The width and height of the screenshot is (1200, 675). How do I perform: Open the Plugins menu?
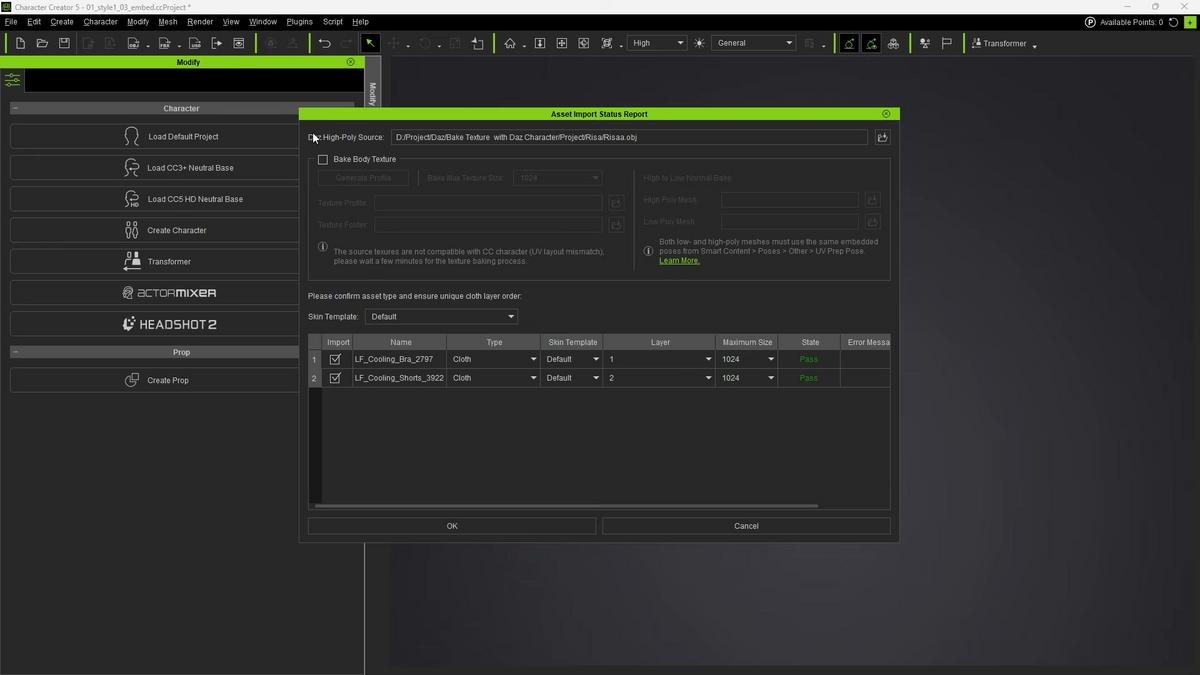pos(299,21)
